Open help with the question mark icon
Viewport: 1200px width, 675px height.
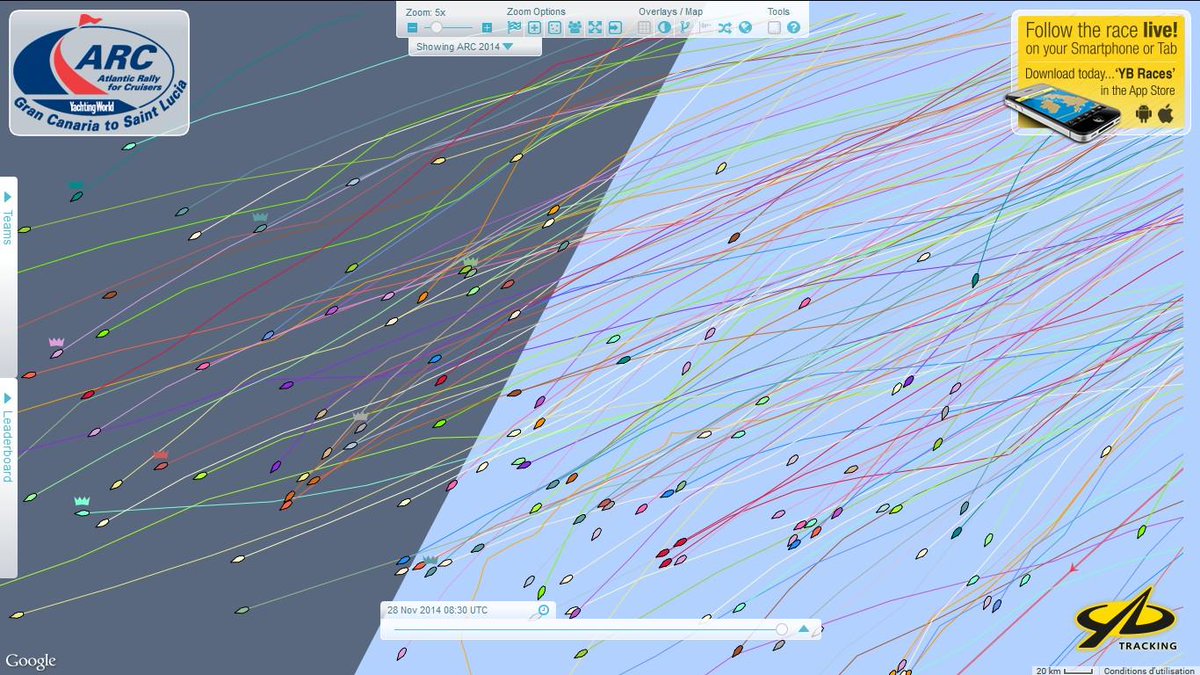coord(794,28)
